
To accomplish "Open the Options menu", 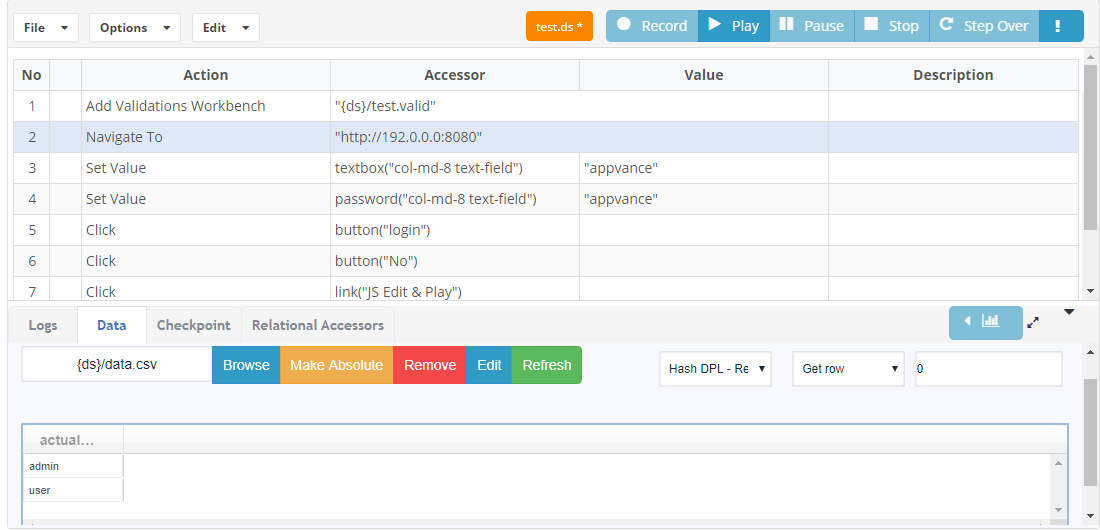I will click(135, 27).
